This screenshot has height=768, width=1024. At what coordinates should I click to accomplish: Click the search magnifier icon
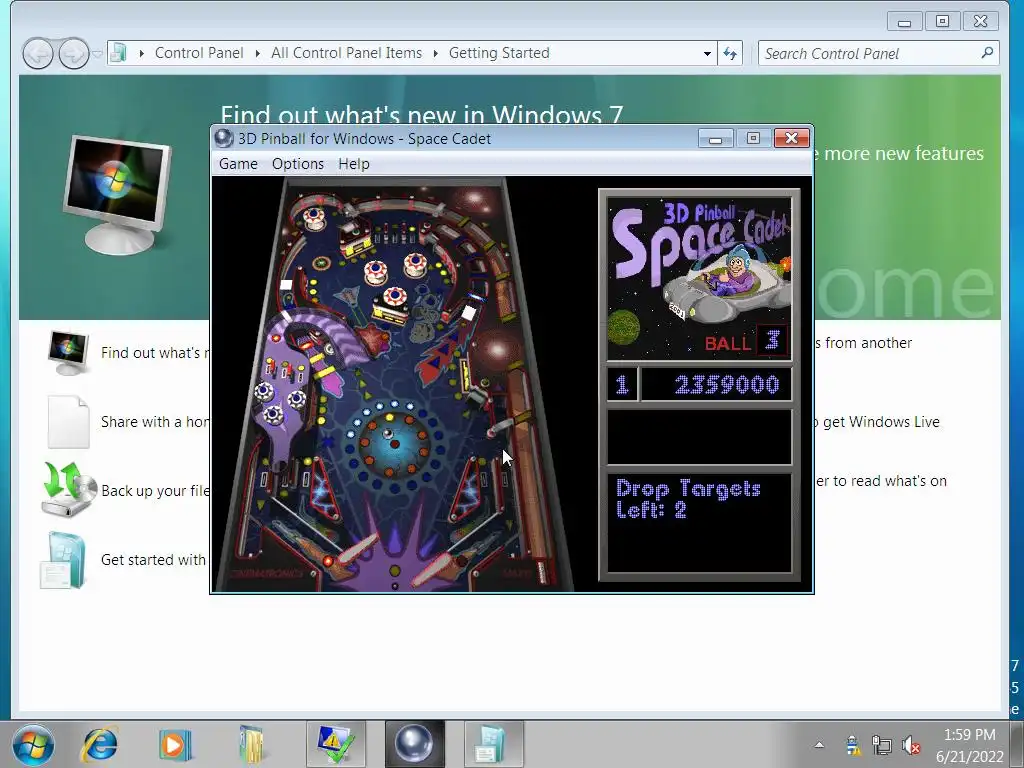coord(987,52)
